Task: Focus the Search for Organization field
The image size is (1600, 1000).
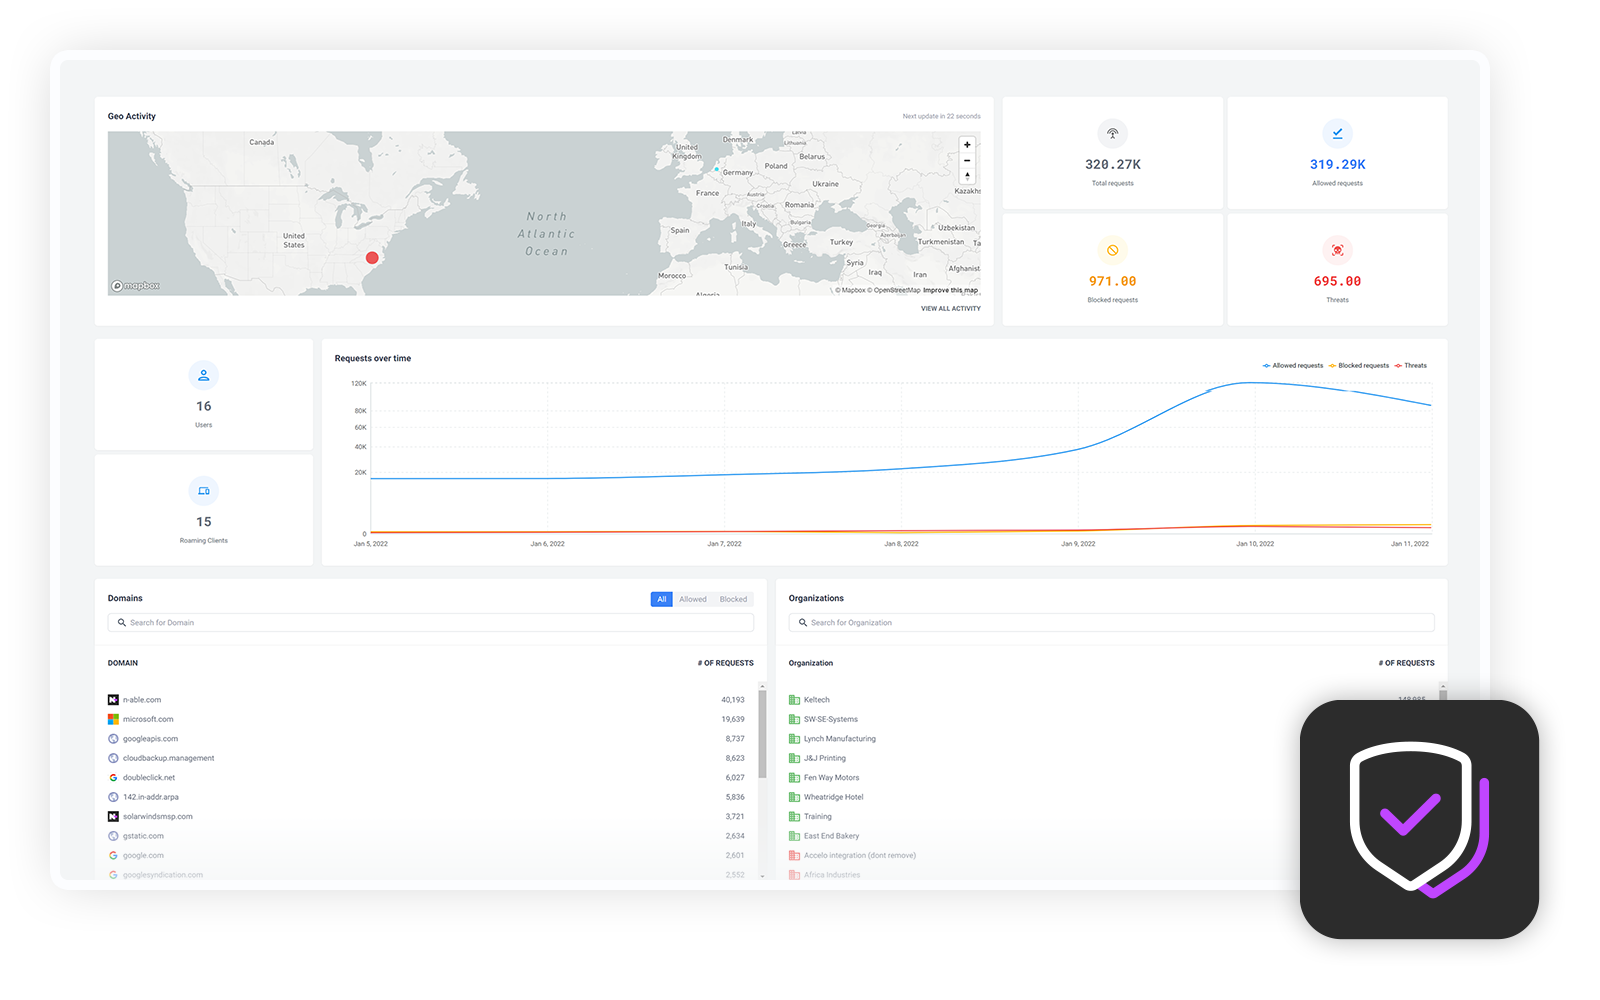Action: tap(1110, 623)
